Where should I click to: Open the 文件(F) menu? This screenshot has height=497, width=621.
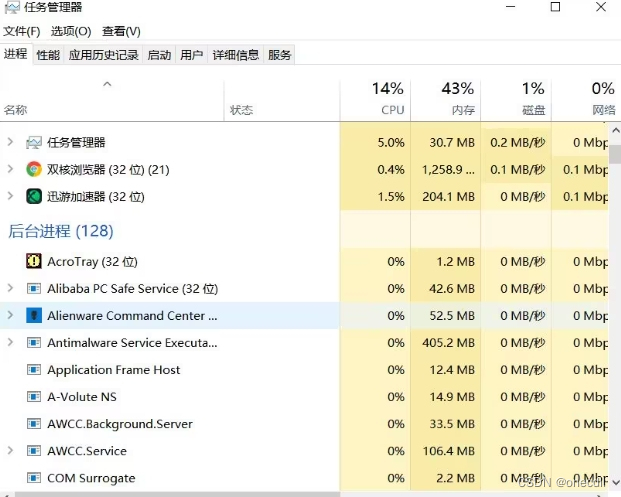click(x=22, y=31)
